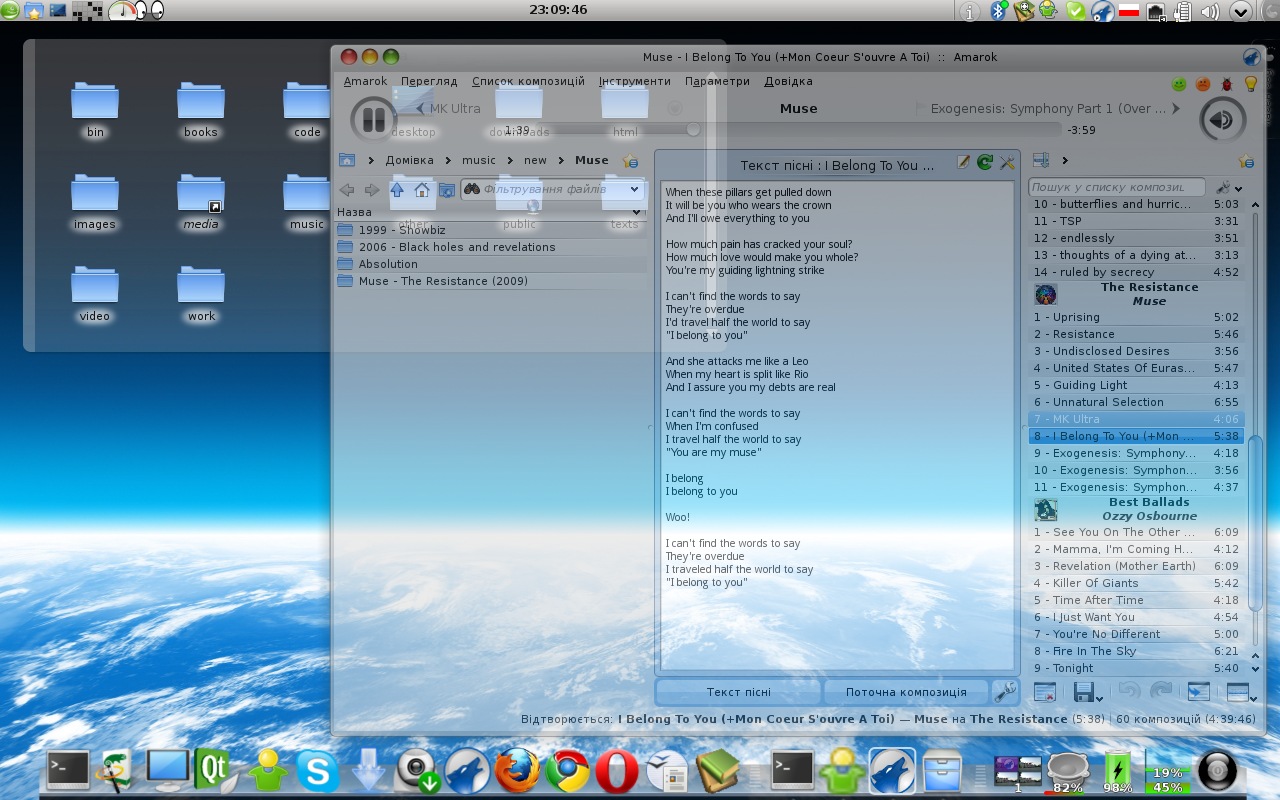Click the home folder icon in file browser
The width and height of the screenshot is (1280, 800).
[x=422, y=190]
